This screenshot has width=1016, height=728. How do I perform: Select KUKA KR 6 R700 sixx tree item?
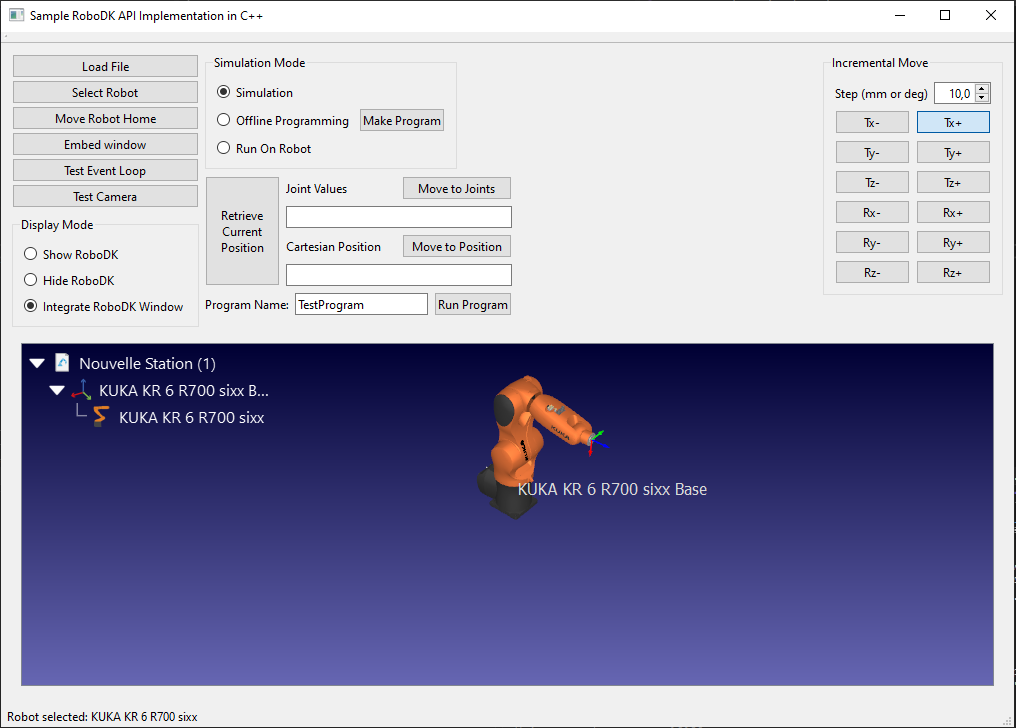(x=191, y=418)
